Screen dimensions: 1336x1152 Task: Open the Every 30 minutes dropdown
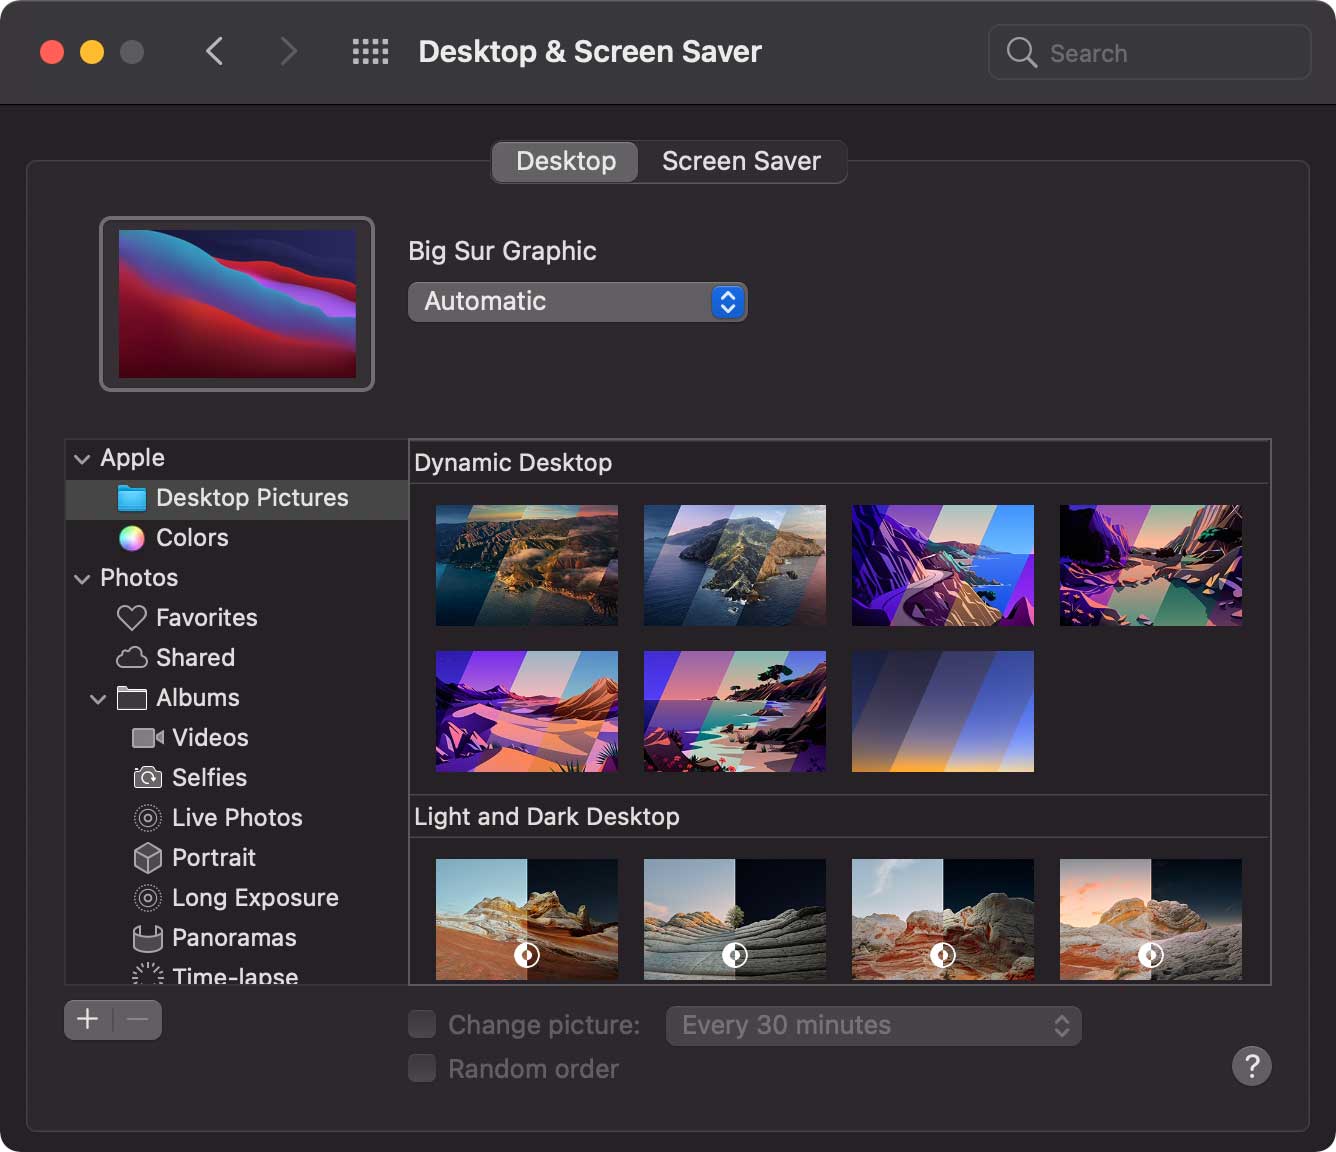pos(873,1026)
